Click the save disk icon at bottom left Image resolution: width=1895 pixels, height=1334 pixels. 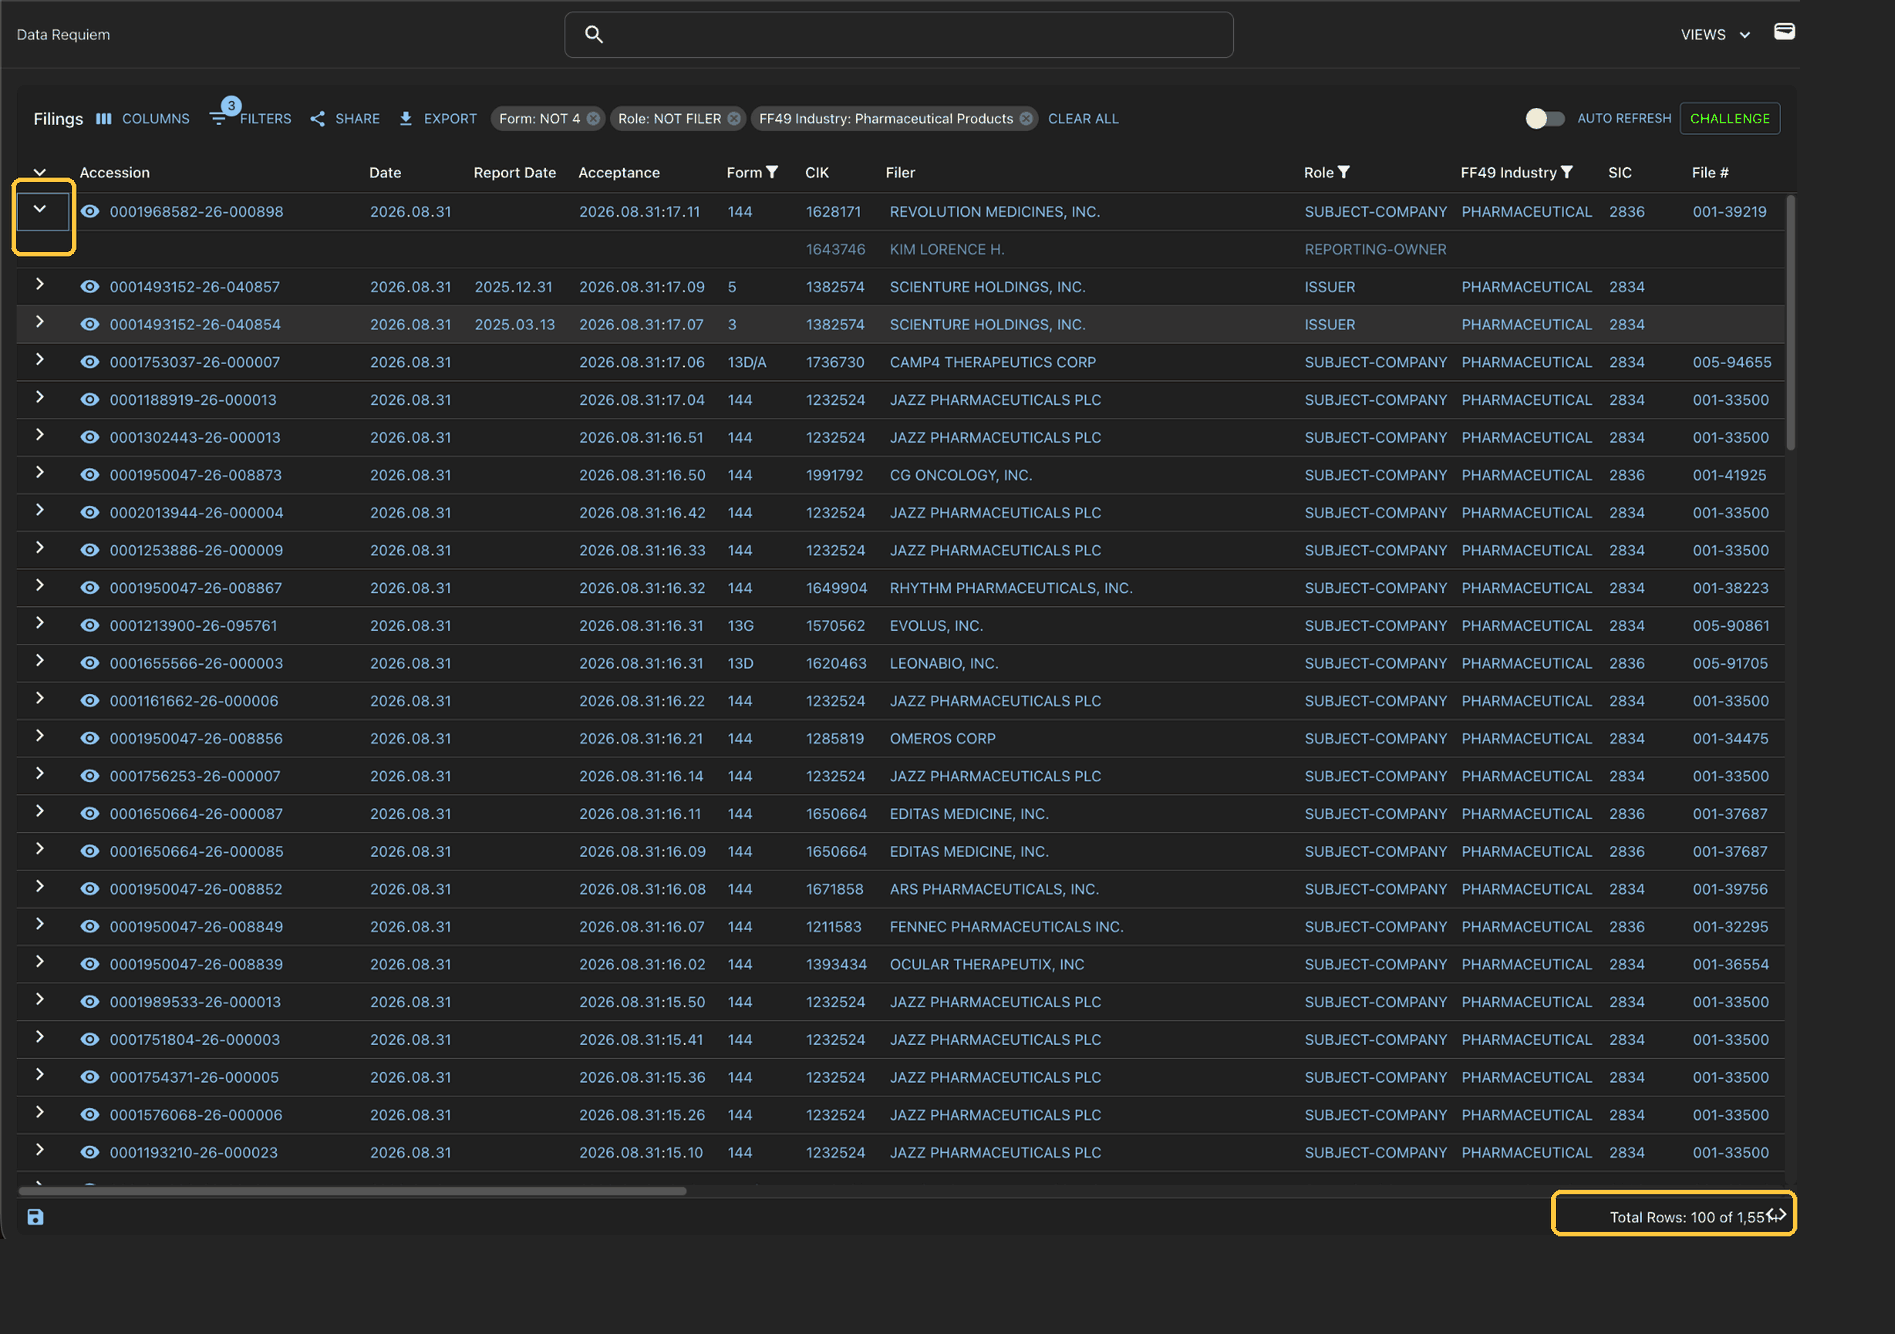point(35,1217)
